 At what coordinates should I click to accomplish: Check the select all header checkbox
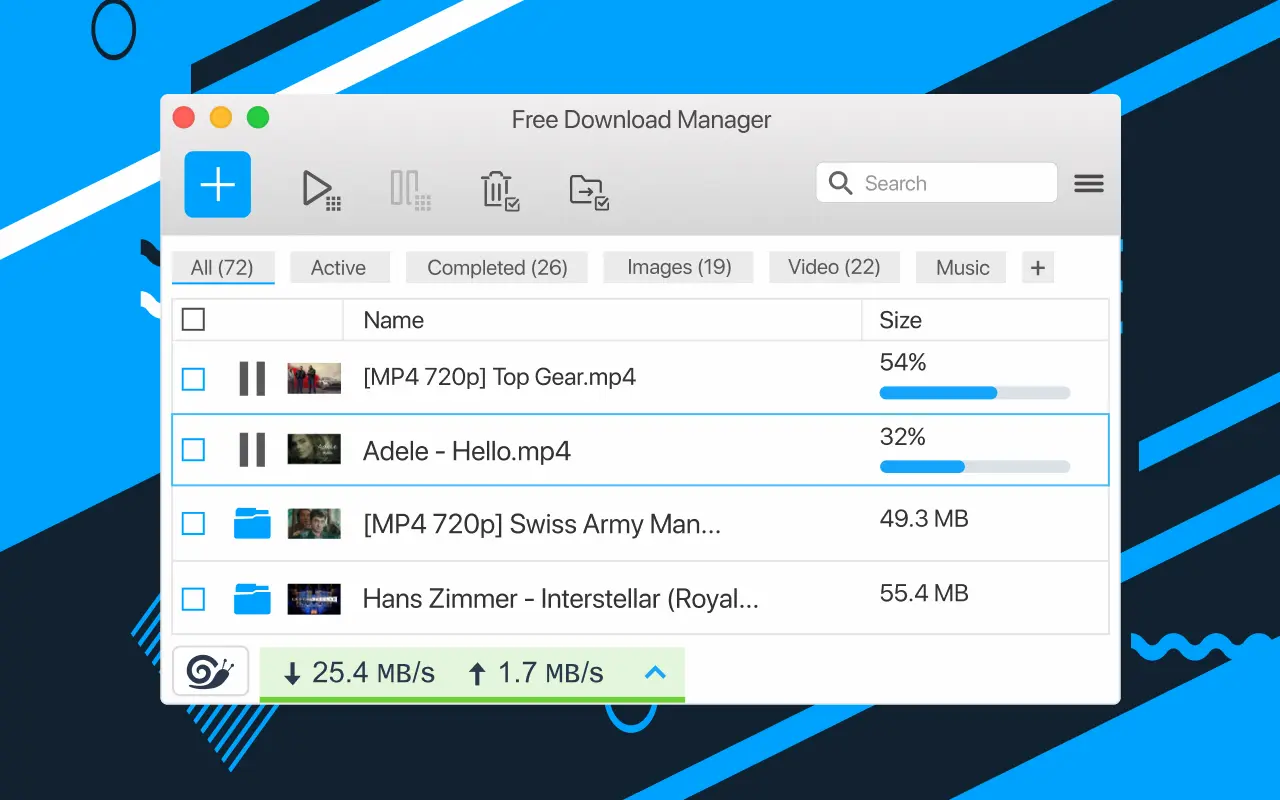point(193,320)
